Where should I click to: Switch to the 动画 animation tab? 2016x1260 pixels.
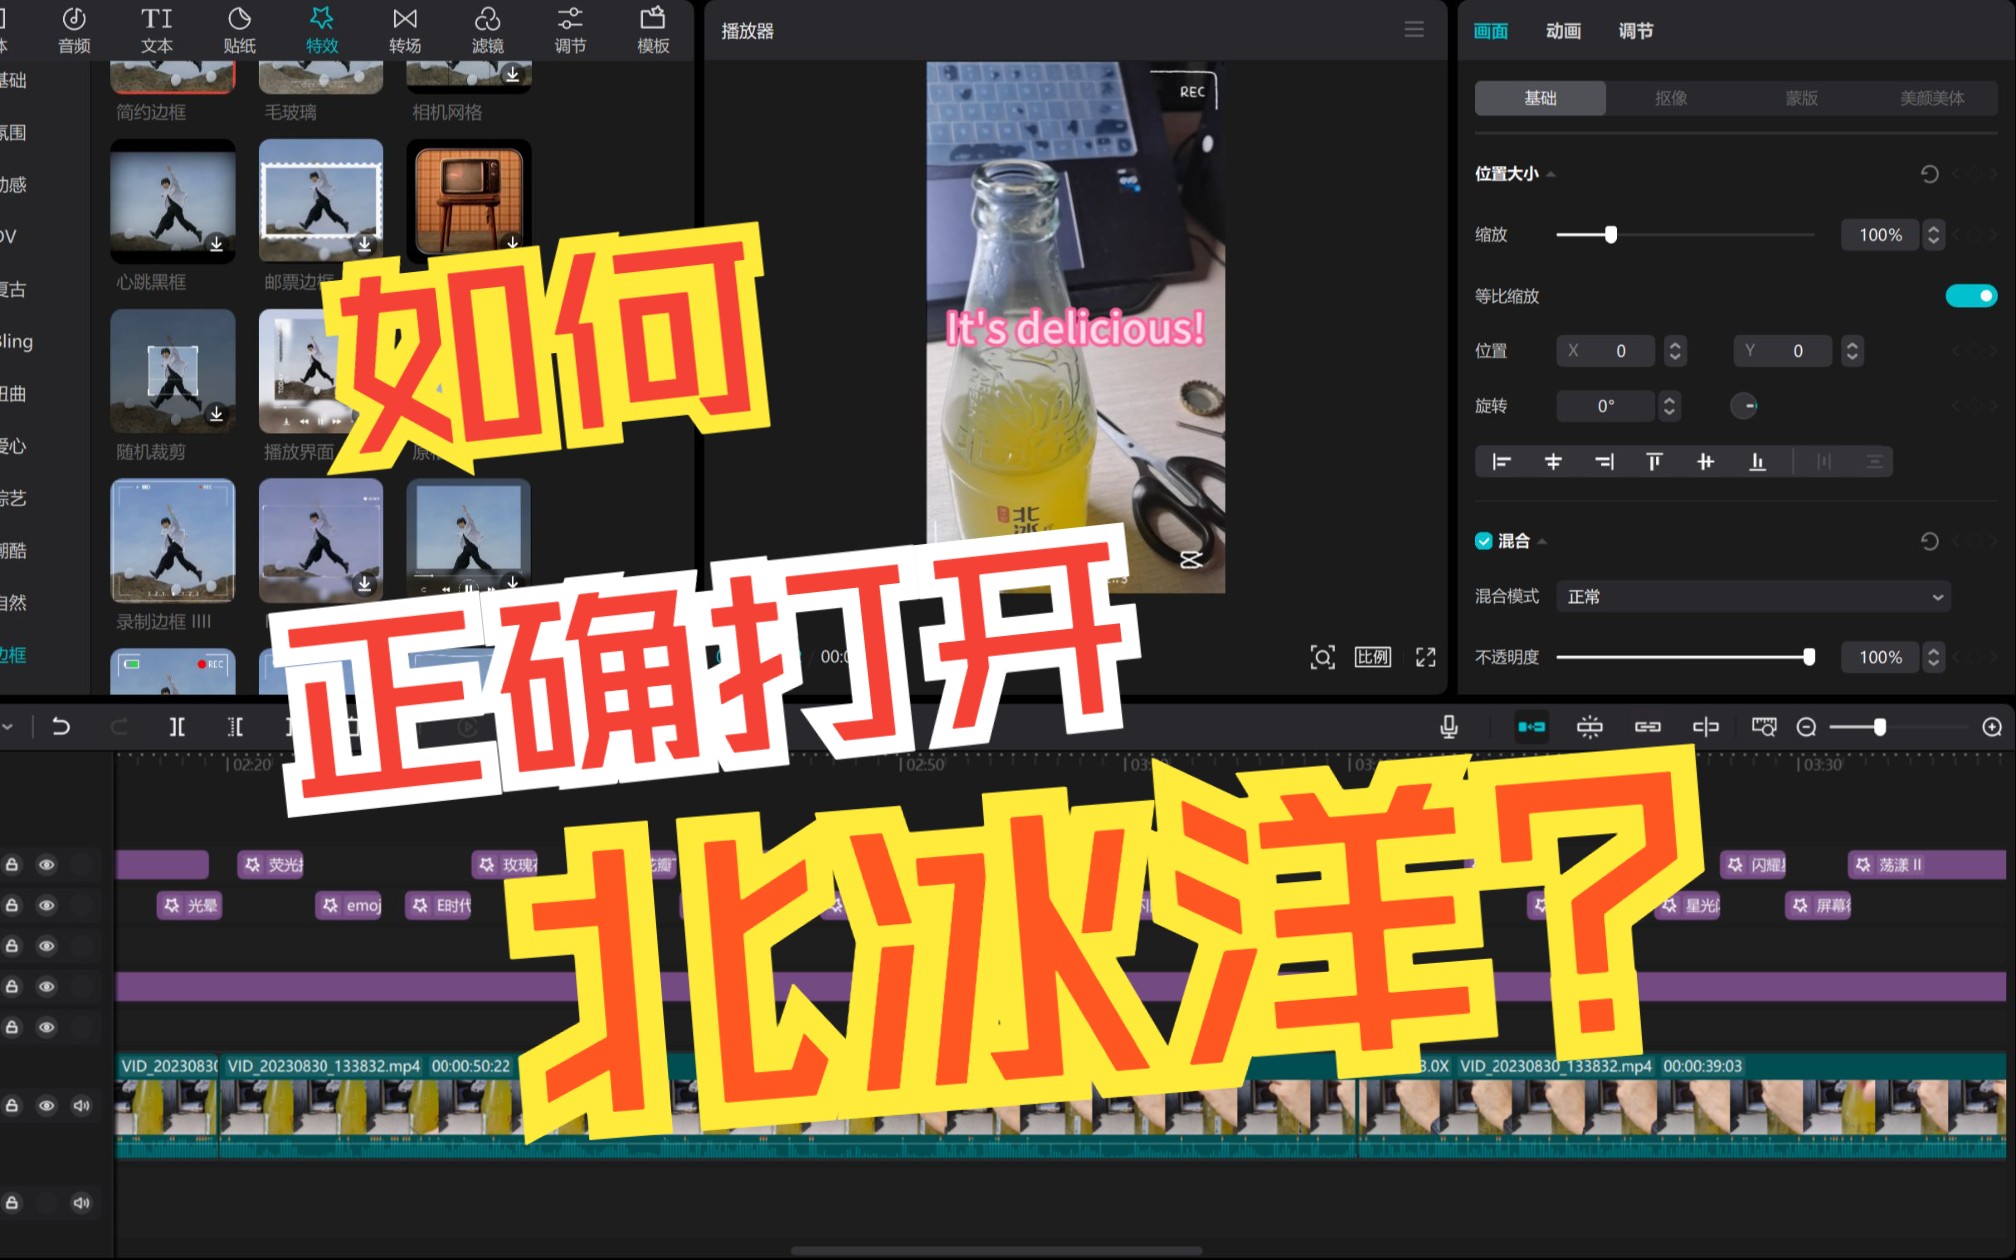tap(1563, 31)
